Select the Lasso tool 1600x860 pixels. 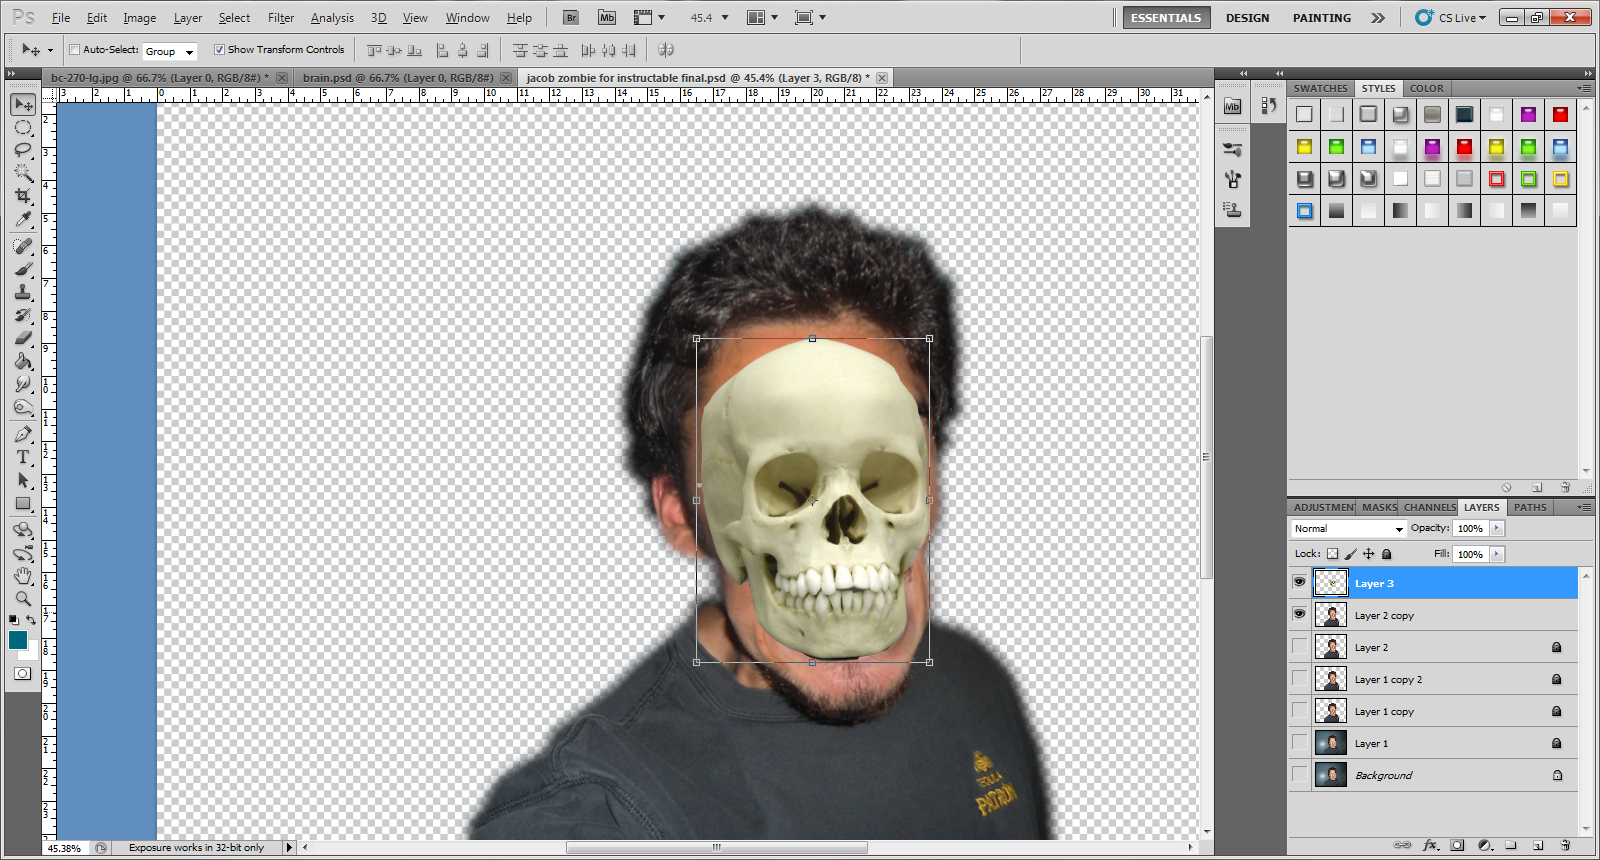pos(23,150)
